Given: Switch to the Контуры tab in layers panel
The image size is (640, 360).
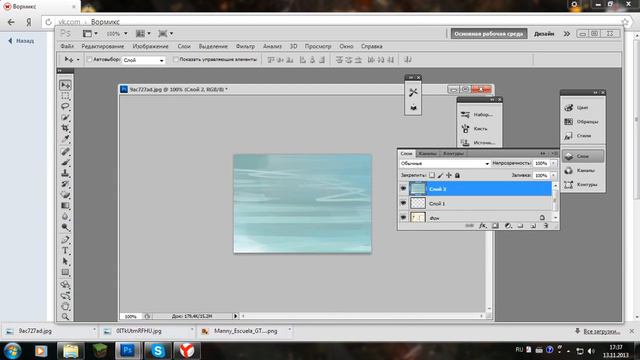Looking at the screenshot, I should click(x=453, y=153).
